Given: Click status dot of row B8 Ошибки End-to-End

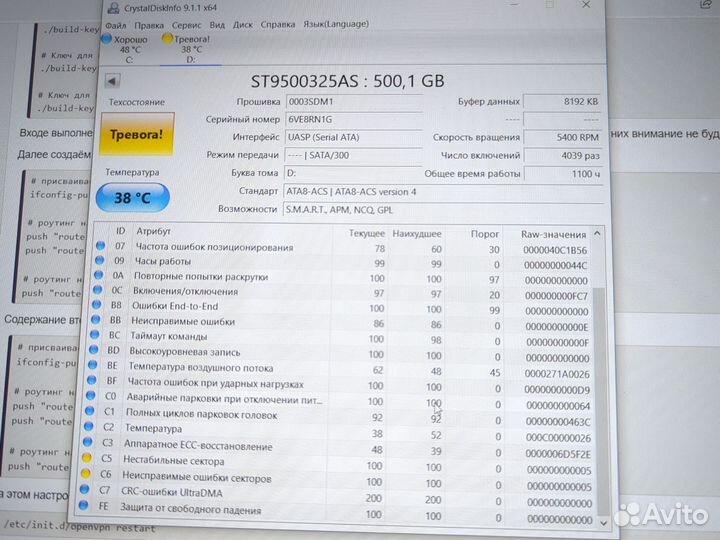Looking at the screenshot, I should click(96, 304).
